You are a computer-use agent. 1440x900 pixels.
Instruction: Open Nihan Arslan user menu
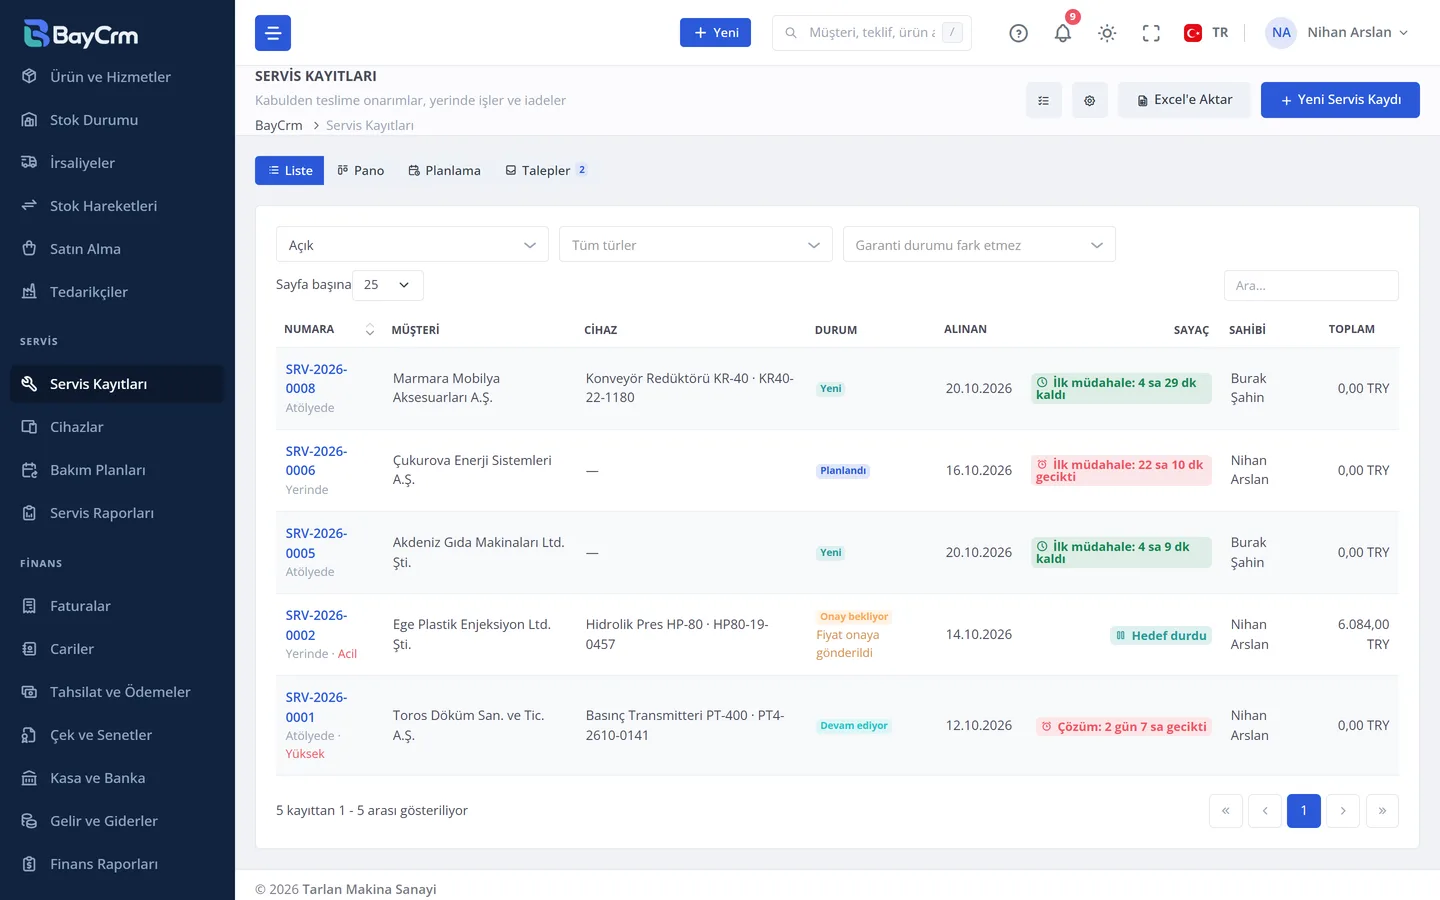click(1339, 33)
